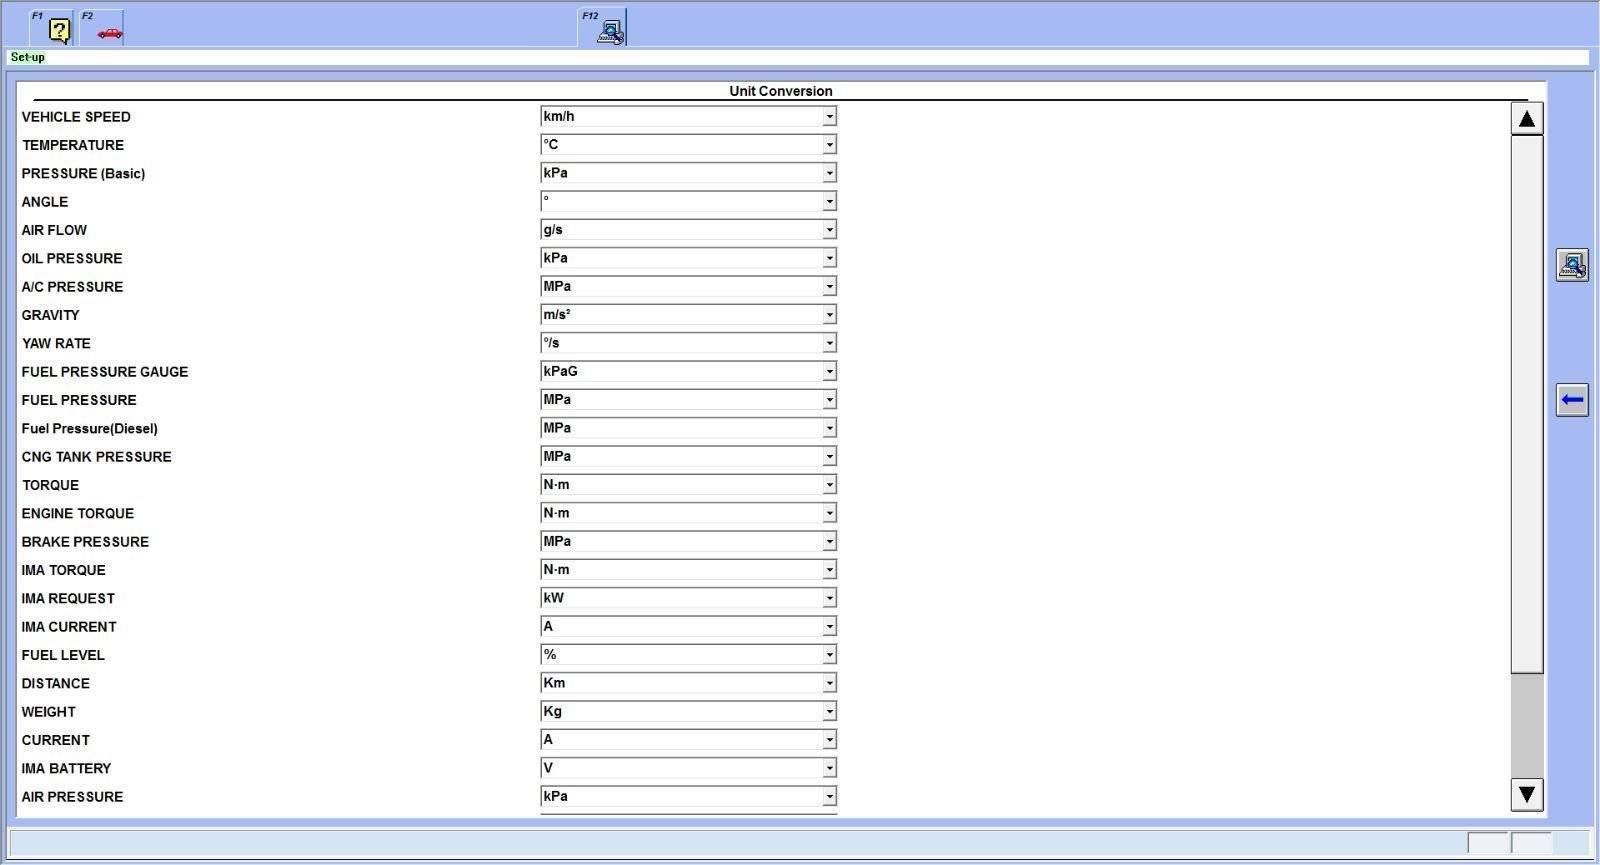Open the FUEL PRESSURE GAUGE unit dropdown
This screenshot has height=865, width=1600.
tap(688, 371)
